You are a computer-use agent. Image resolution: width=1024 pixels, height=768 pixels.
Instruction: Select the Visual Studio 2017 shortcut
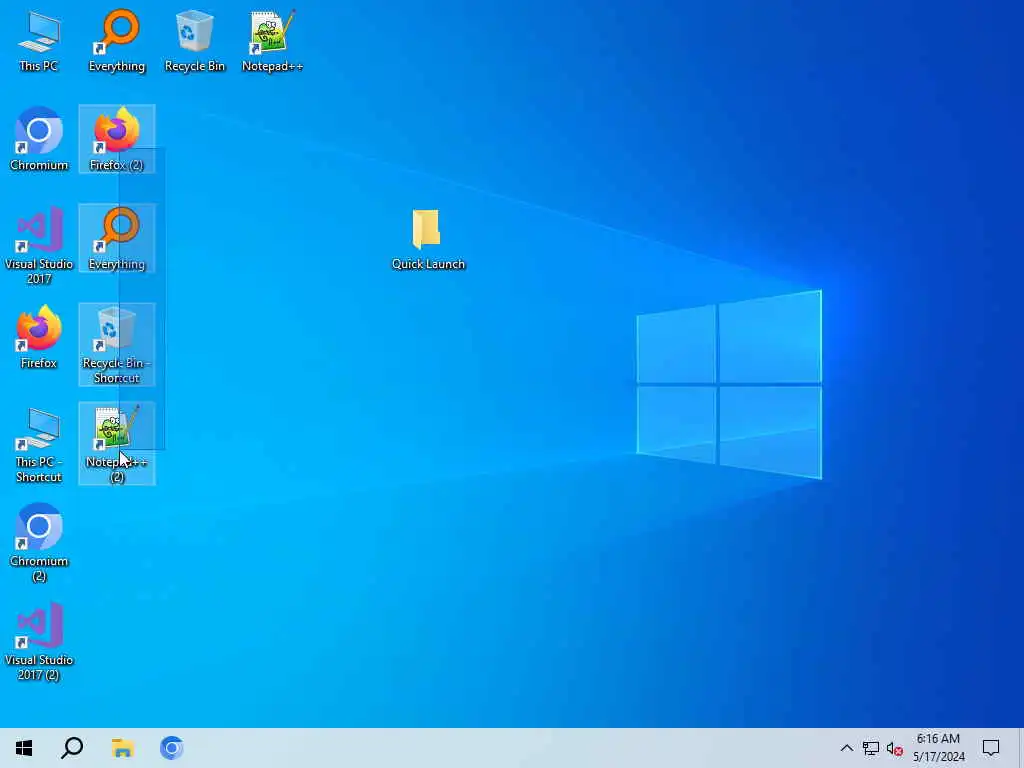pos(39,246)
